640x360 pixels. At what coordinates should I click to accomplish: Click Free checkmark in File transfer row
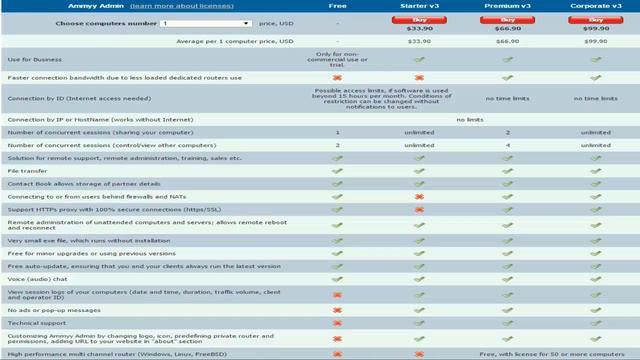coord(337,171)
